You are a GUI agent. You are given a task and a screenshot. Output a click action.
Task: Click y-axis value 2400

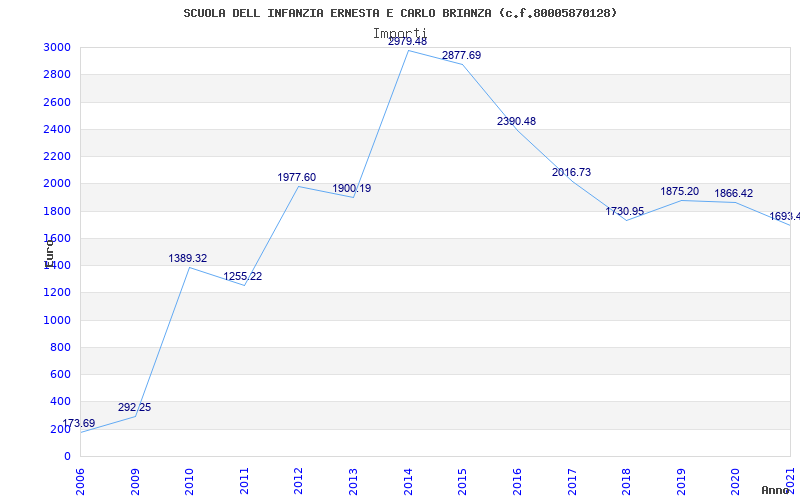coord(58,129)
